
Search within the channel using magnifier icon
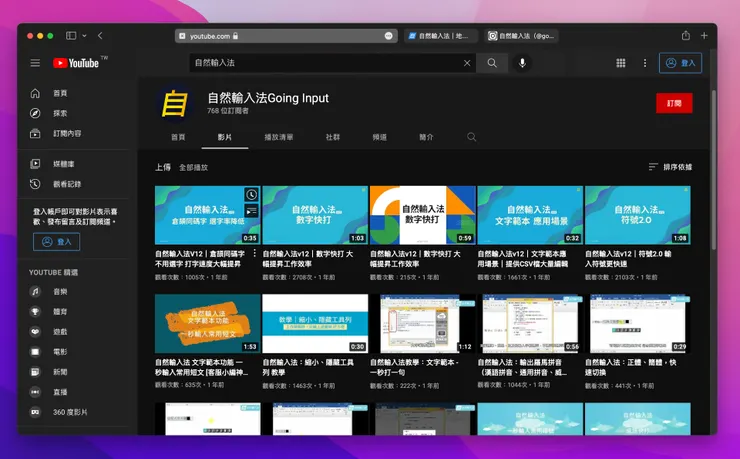pyautogui.click(x=471, y=137)
